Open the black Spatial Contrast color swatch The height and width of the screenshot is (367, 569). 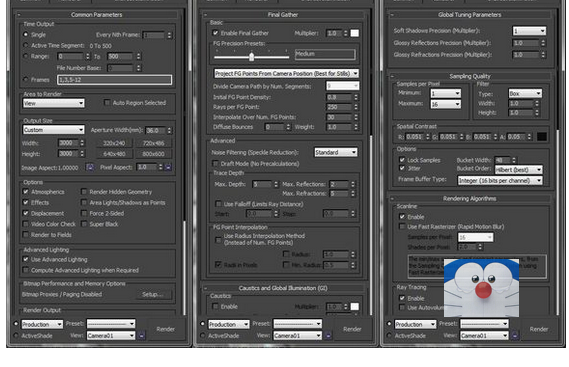(542, 137)
